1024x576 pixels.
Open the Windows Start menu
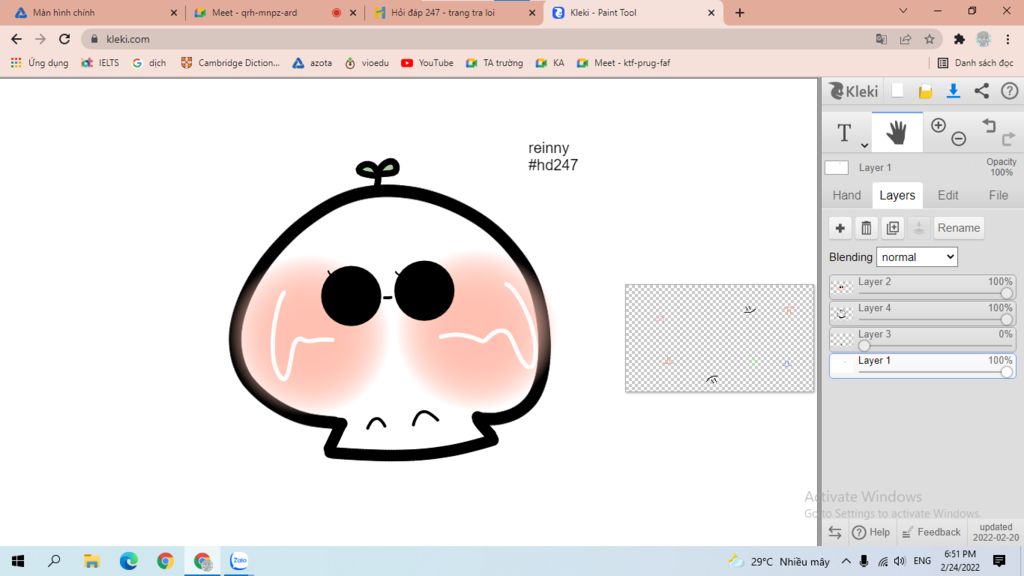(x=18, y=561)
